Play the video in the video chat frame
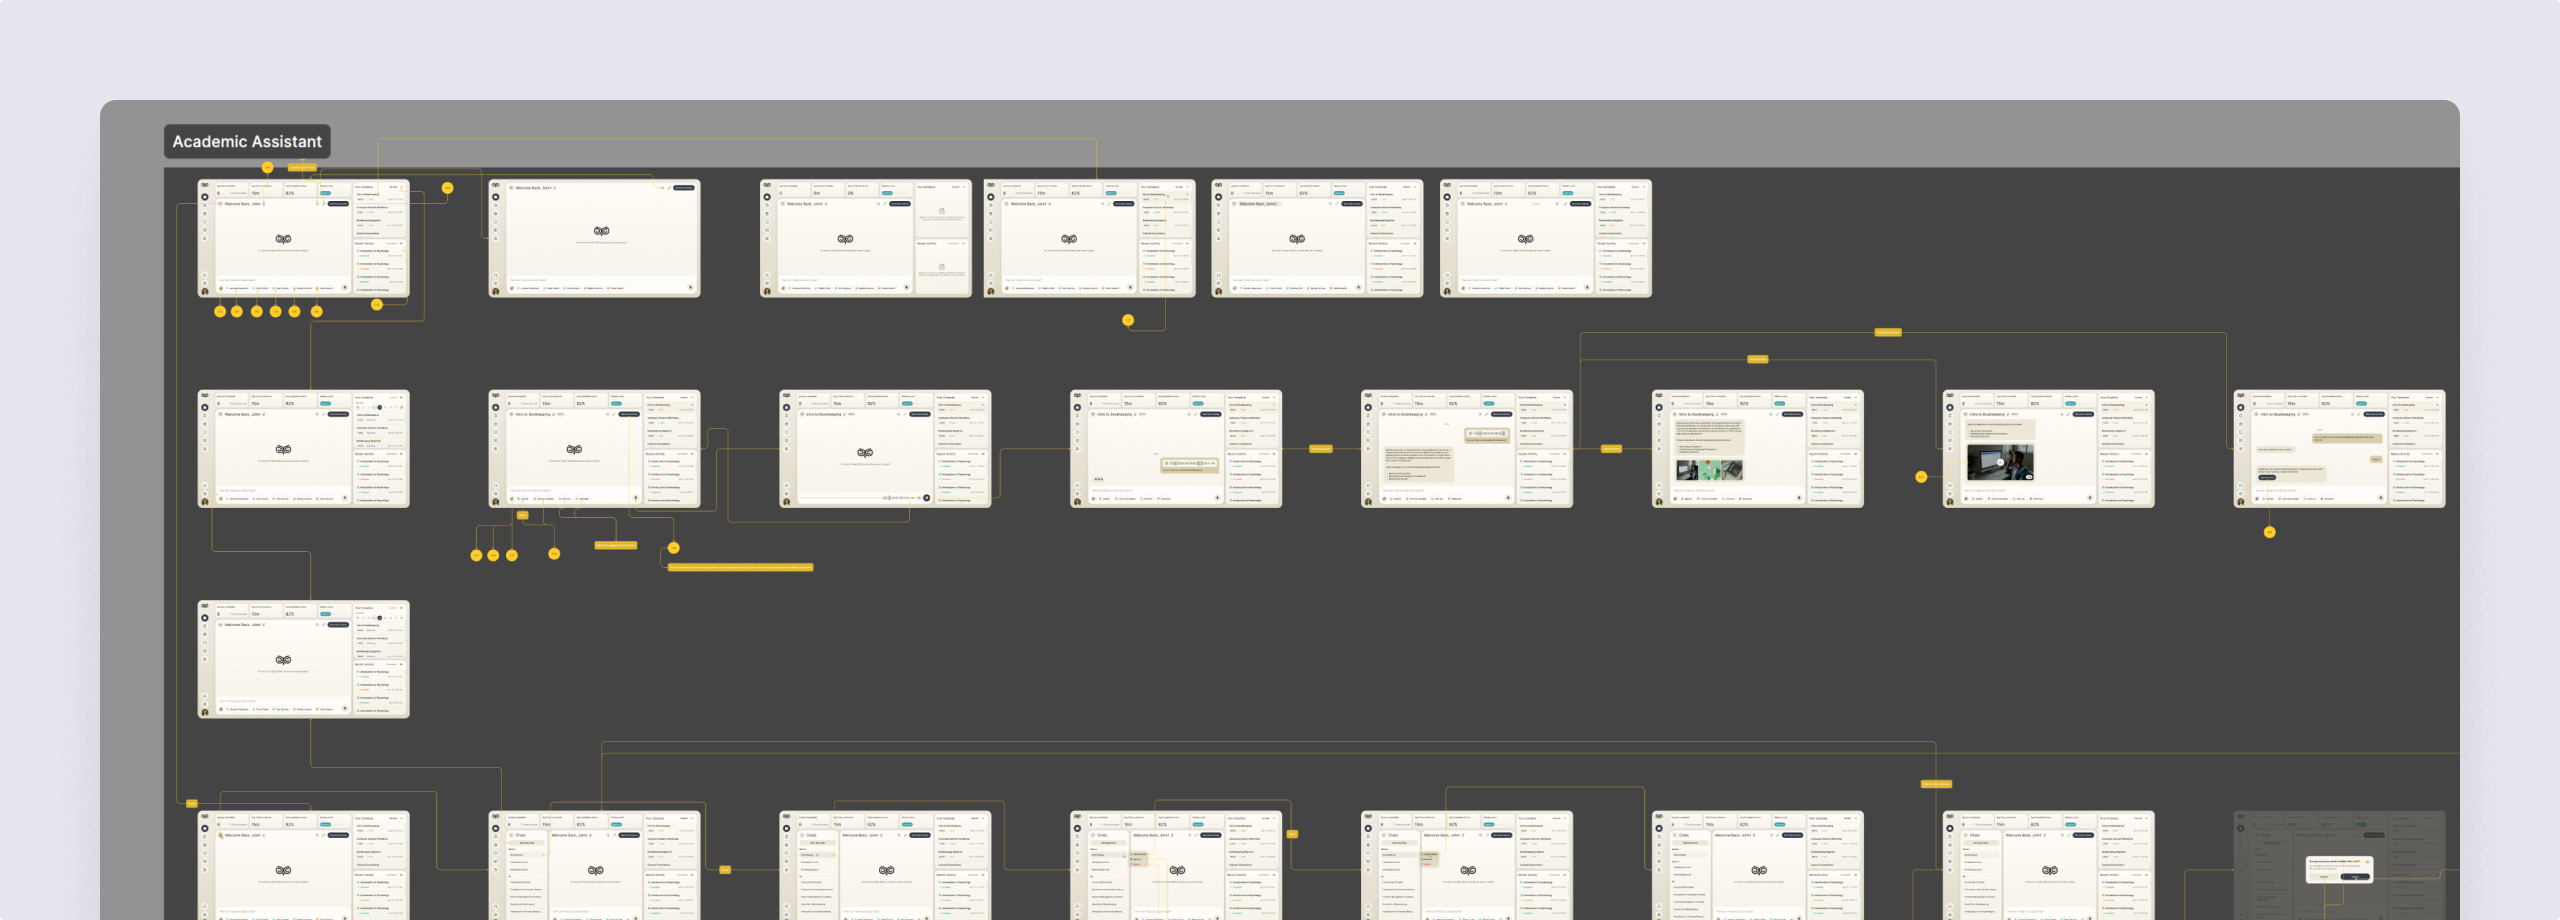2560x920 pixels. tap(2000, 462)
